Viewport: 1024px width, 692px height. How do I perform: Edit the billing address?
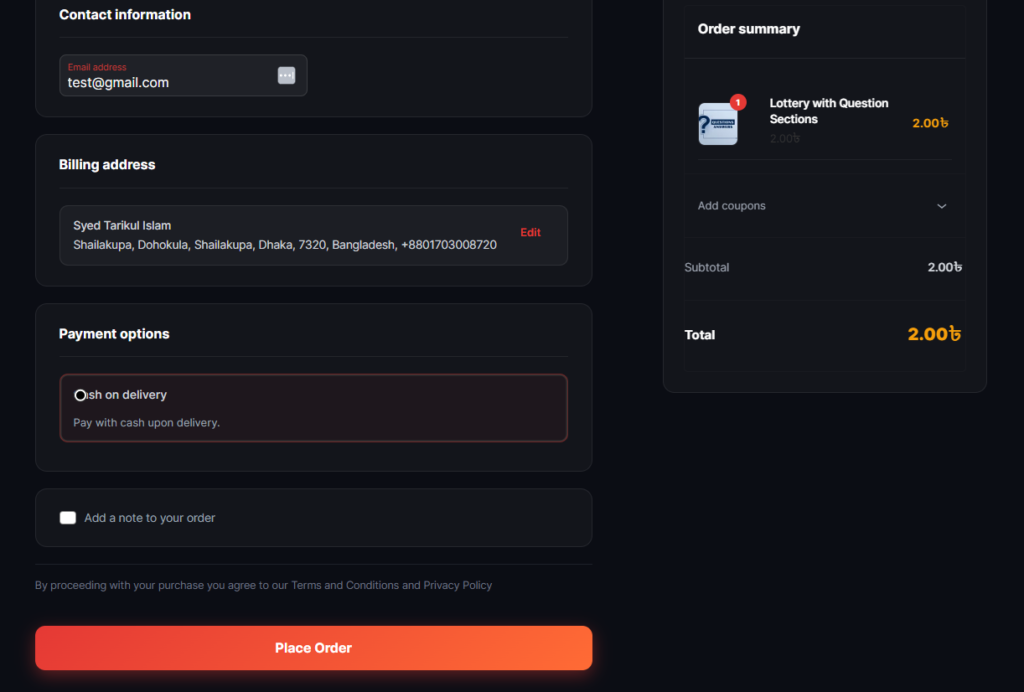click(530, 232)
